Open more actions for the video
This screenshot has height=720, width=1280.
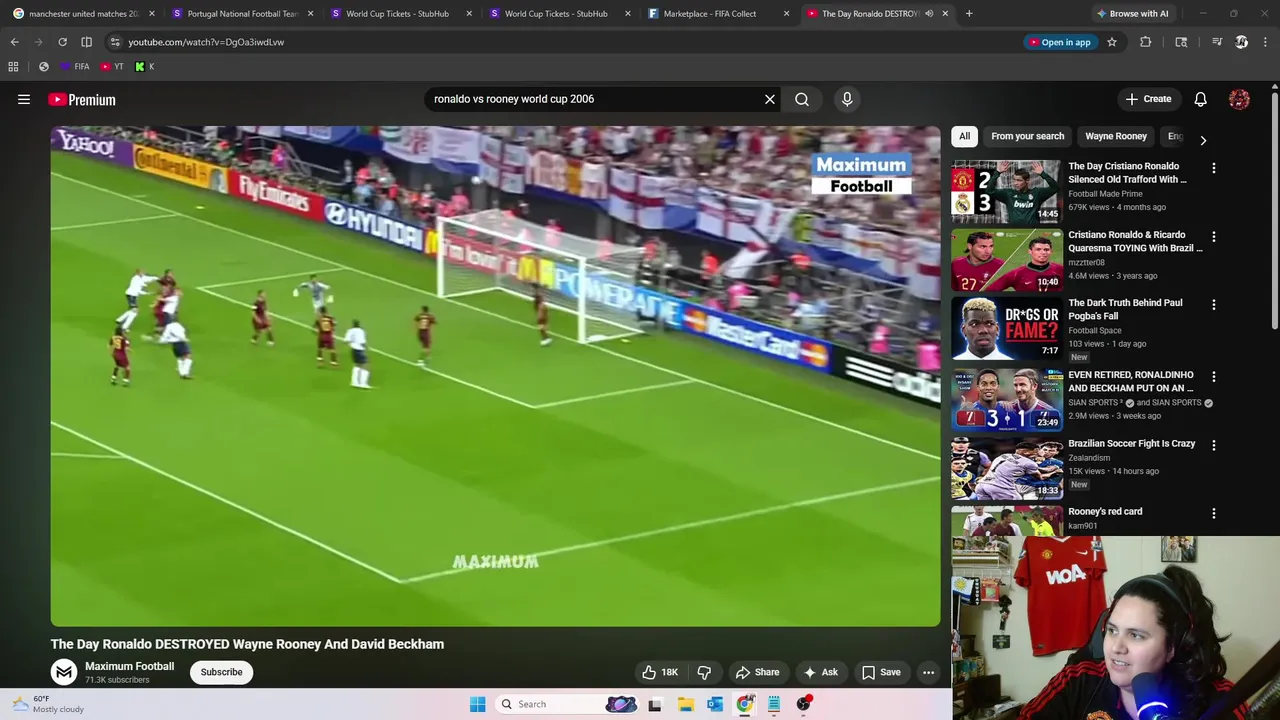click(x=928, y=672)
